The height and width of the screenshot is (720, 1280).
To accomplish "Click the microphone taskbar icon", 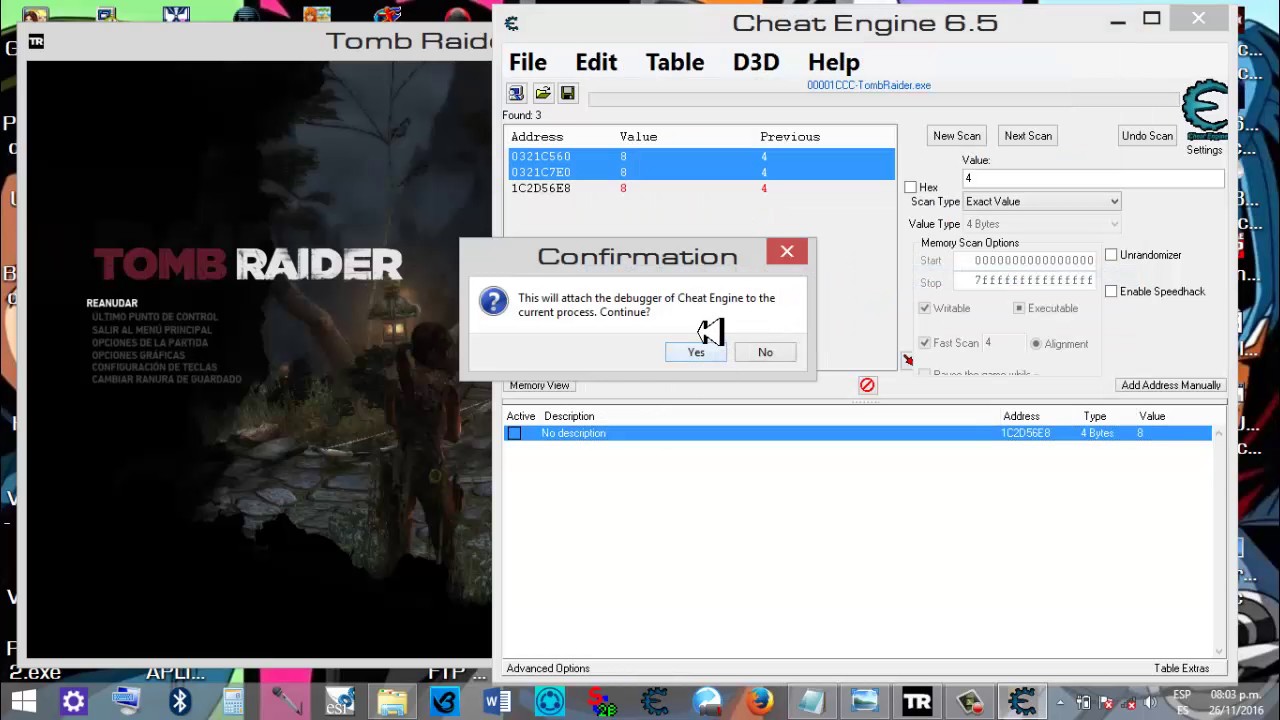I will point(286,701).
